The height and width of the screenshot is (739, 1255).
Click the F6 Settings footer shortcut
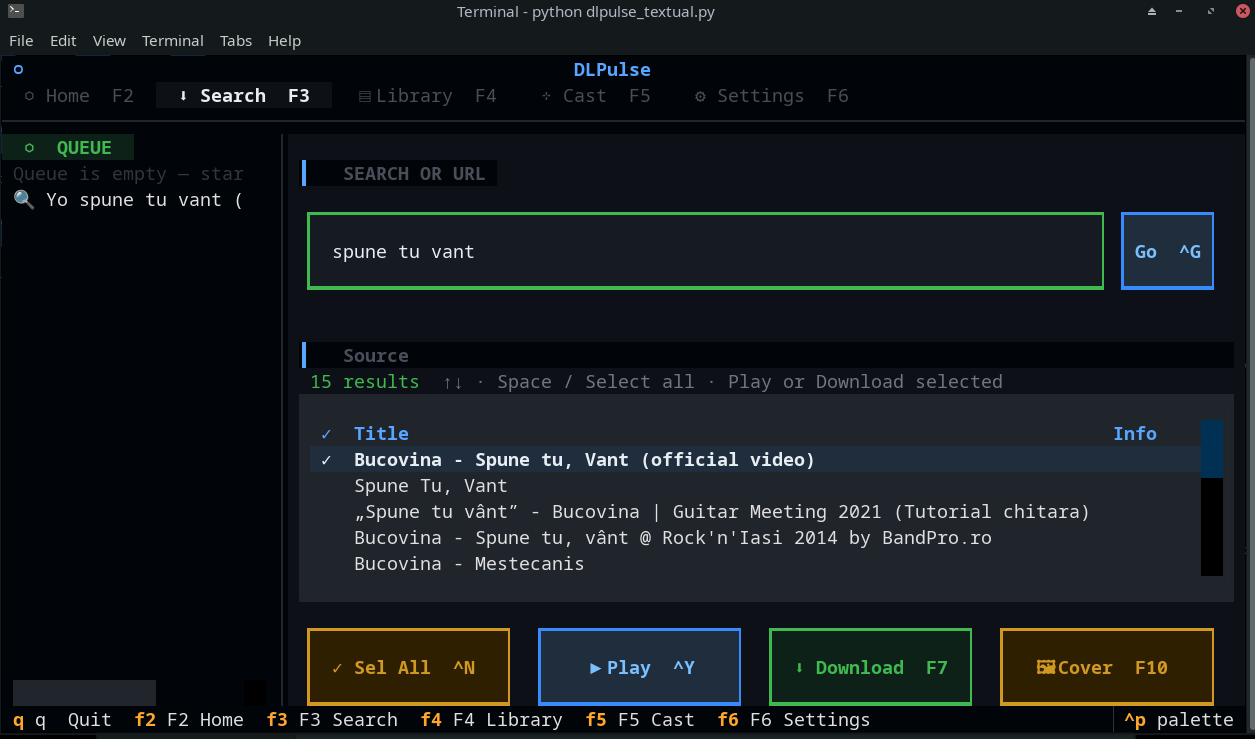tap(794, 720)
